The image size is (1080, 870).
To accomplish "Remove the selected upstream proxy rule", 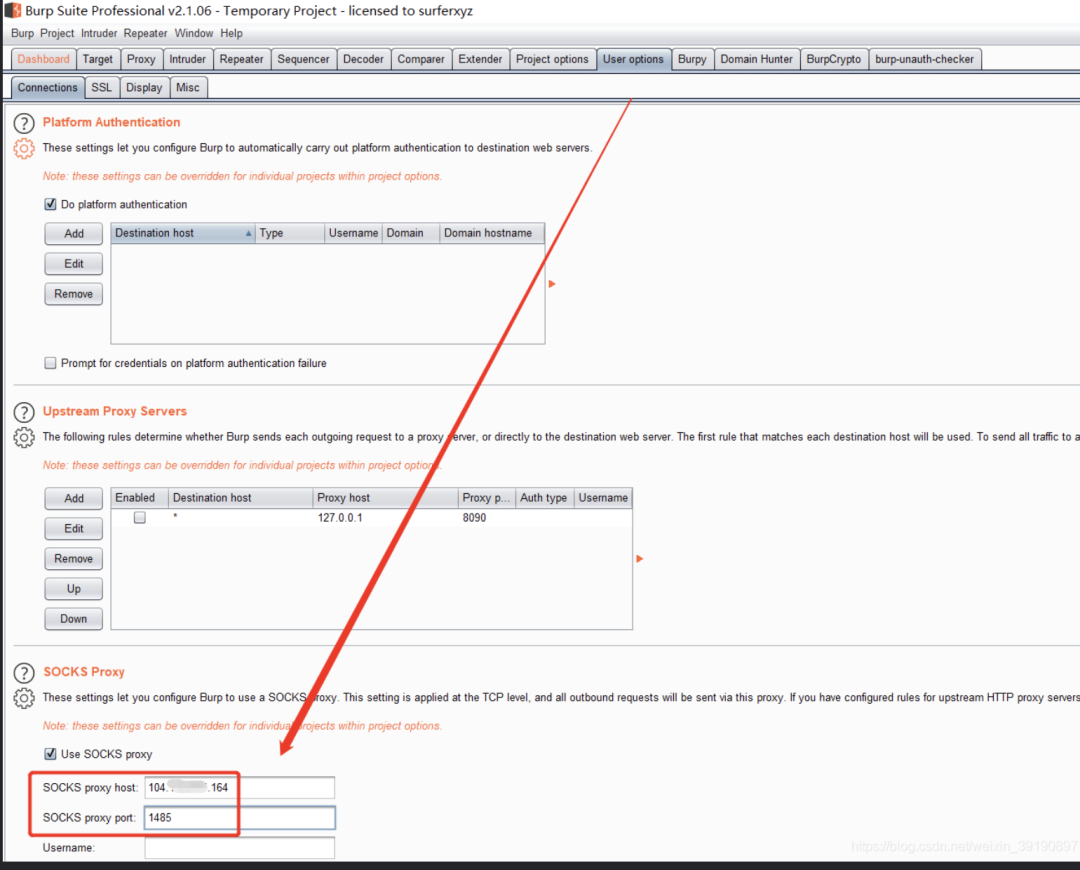I will (74, 559).
